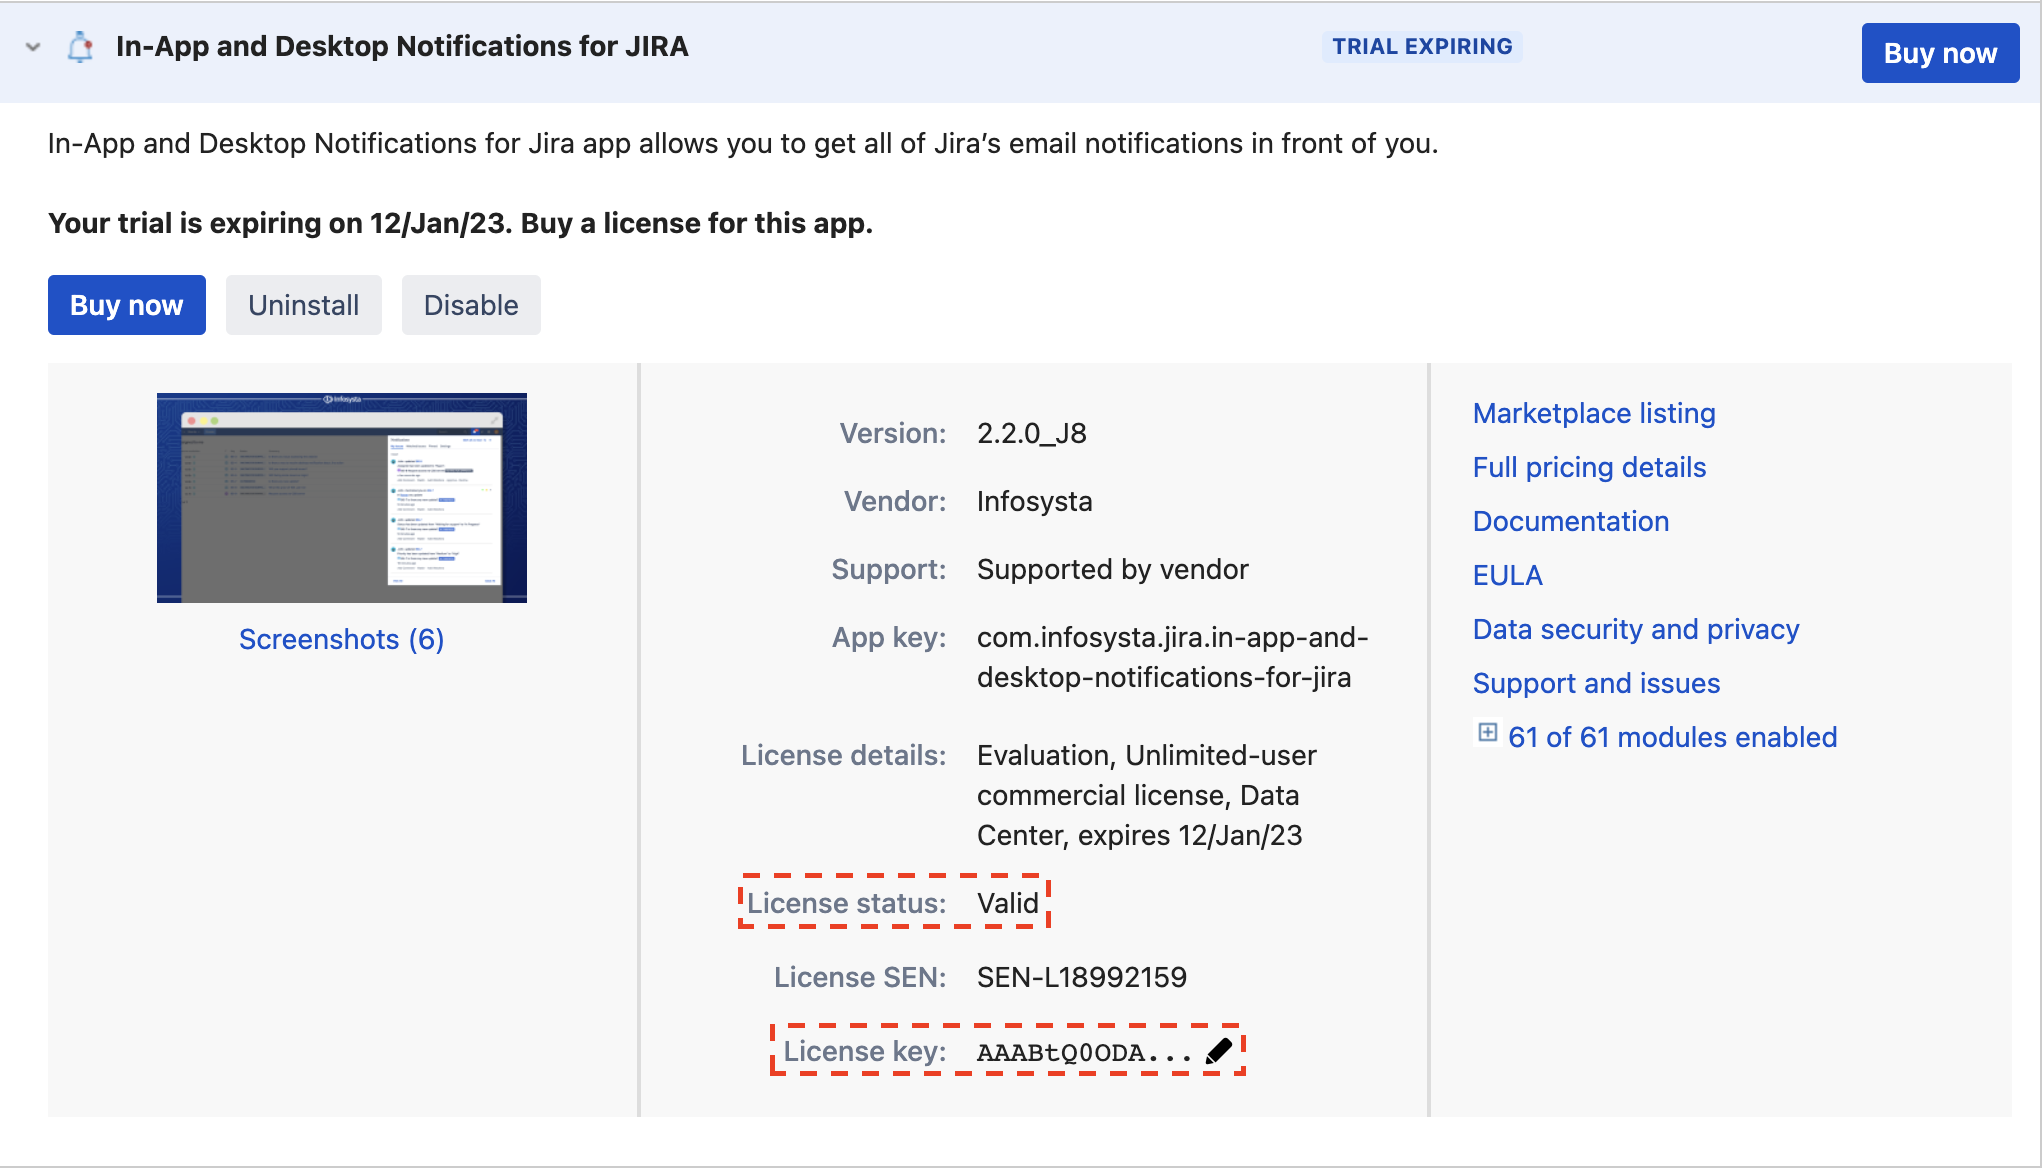
Task: Click 61 of 61 modules enabled
Action: (1672, 737)
